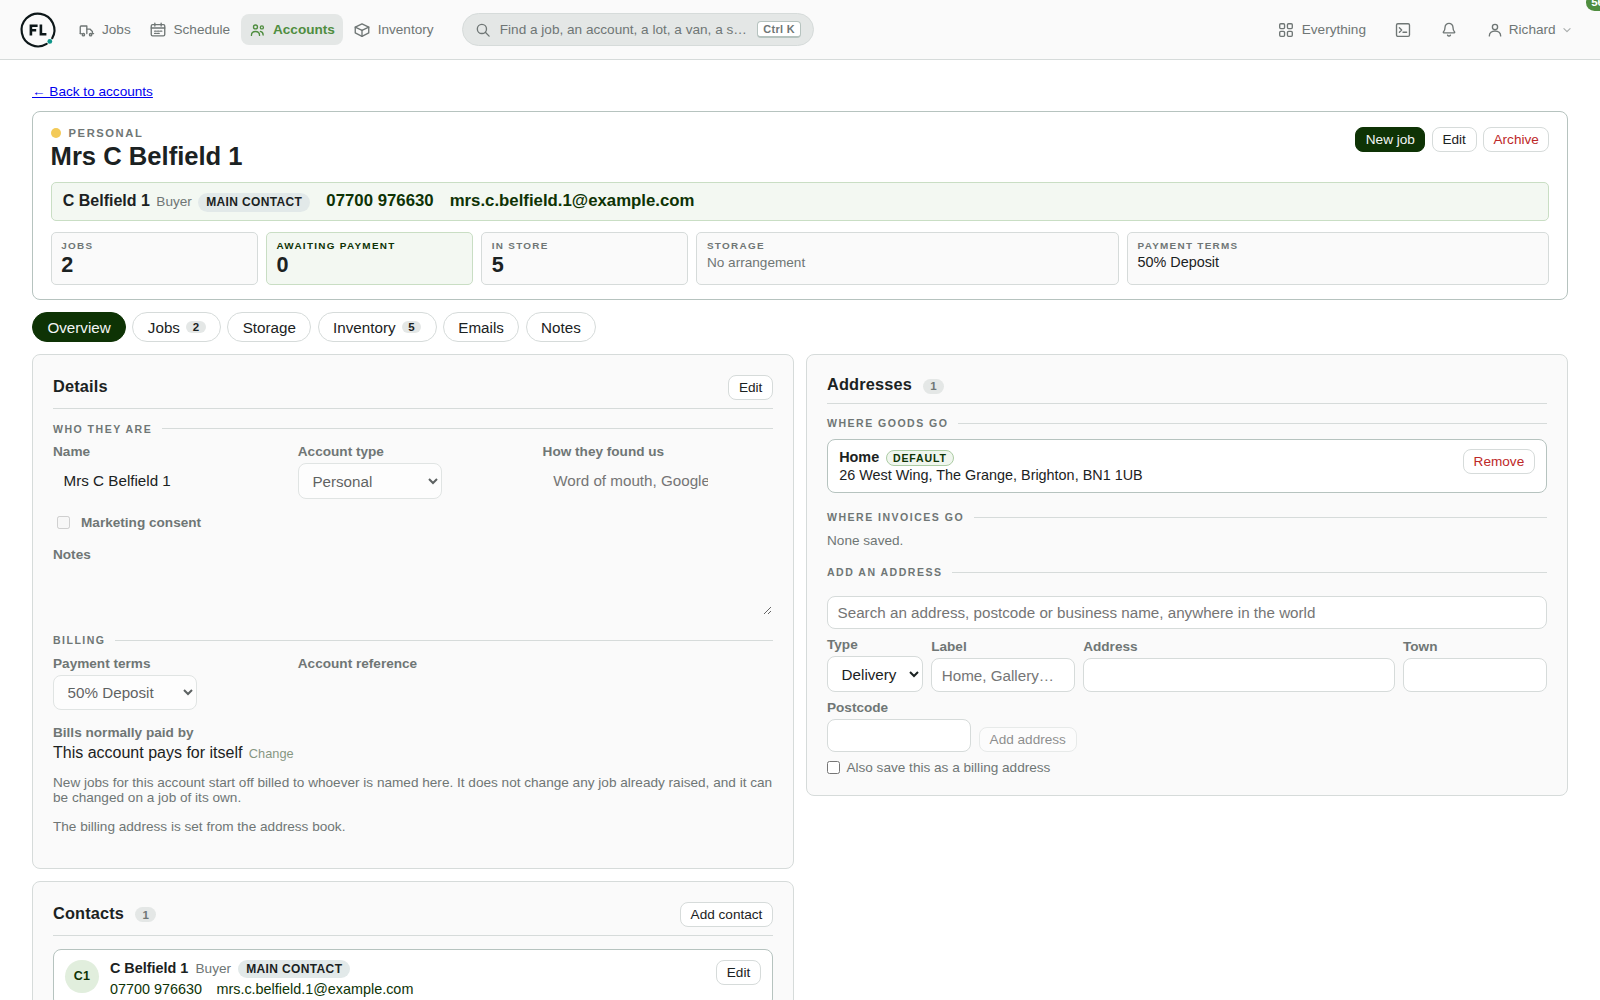This screenshot has height=1000, width=1600.
Task: Switch to the Storage tab
Action: [x=269, y=327]
